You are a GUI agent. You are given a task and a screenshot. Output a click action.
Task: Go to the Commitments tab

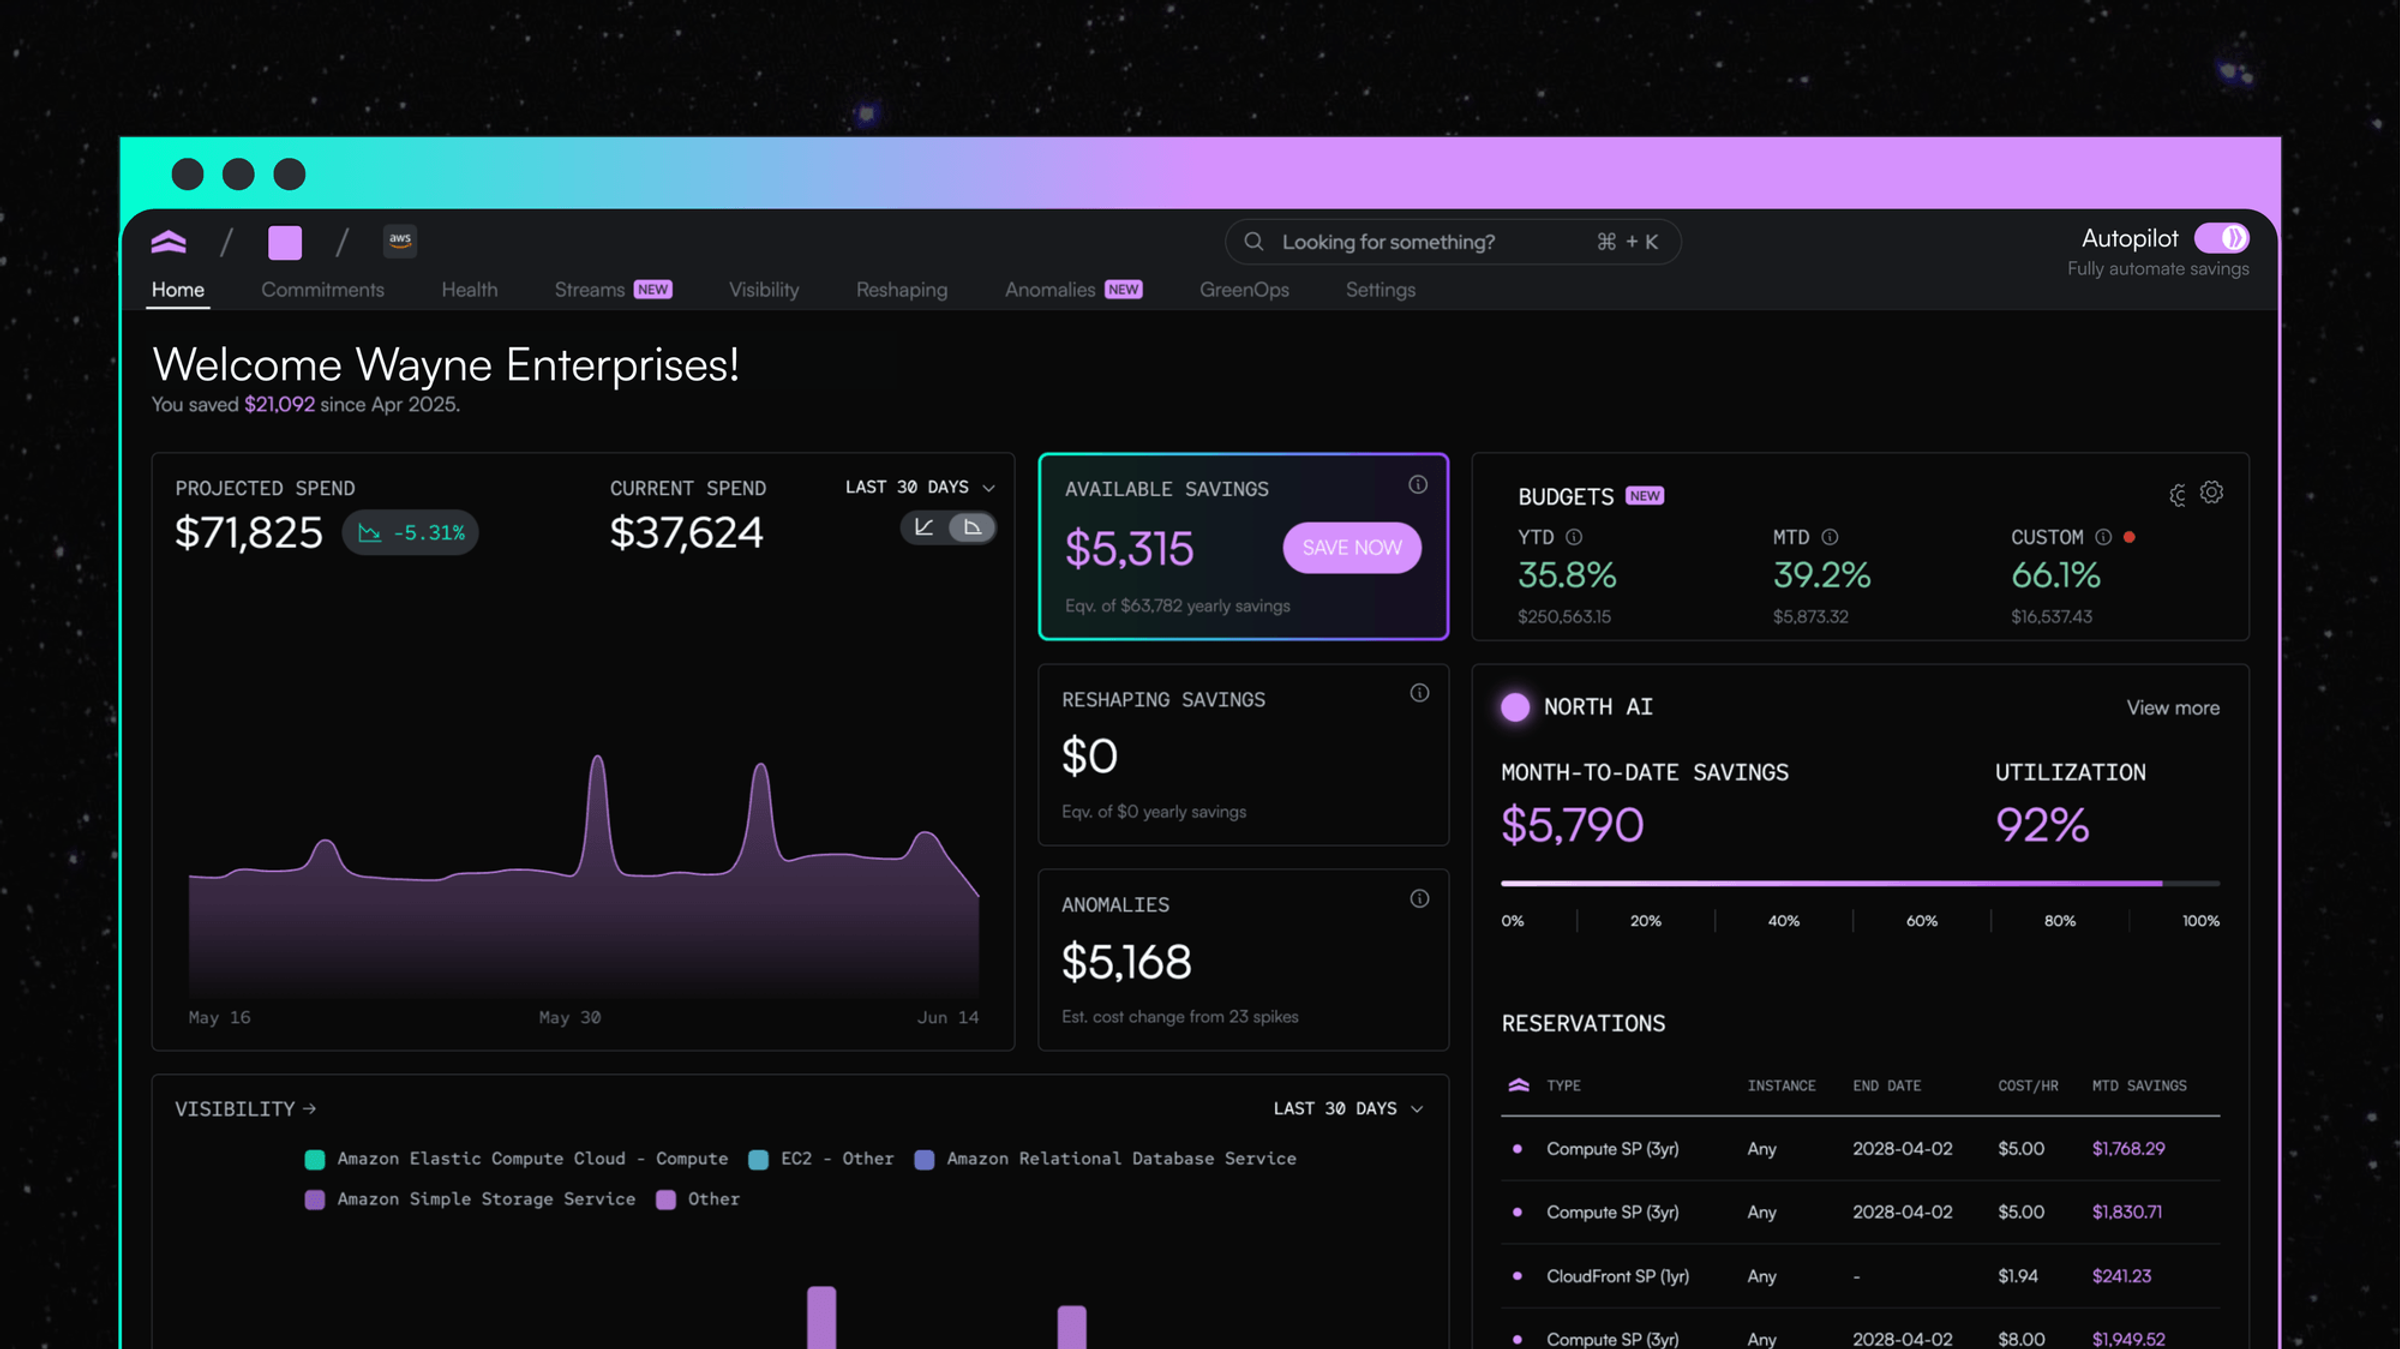(323, 290)
